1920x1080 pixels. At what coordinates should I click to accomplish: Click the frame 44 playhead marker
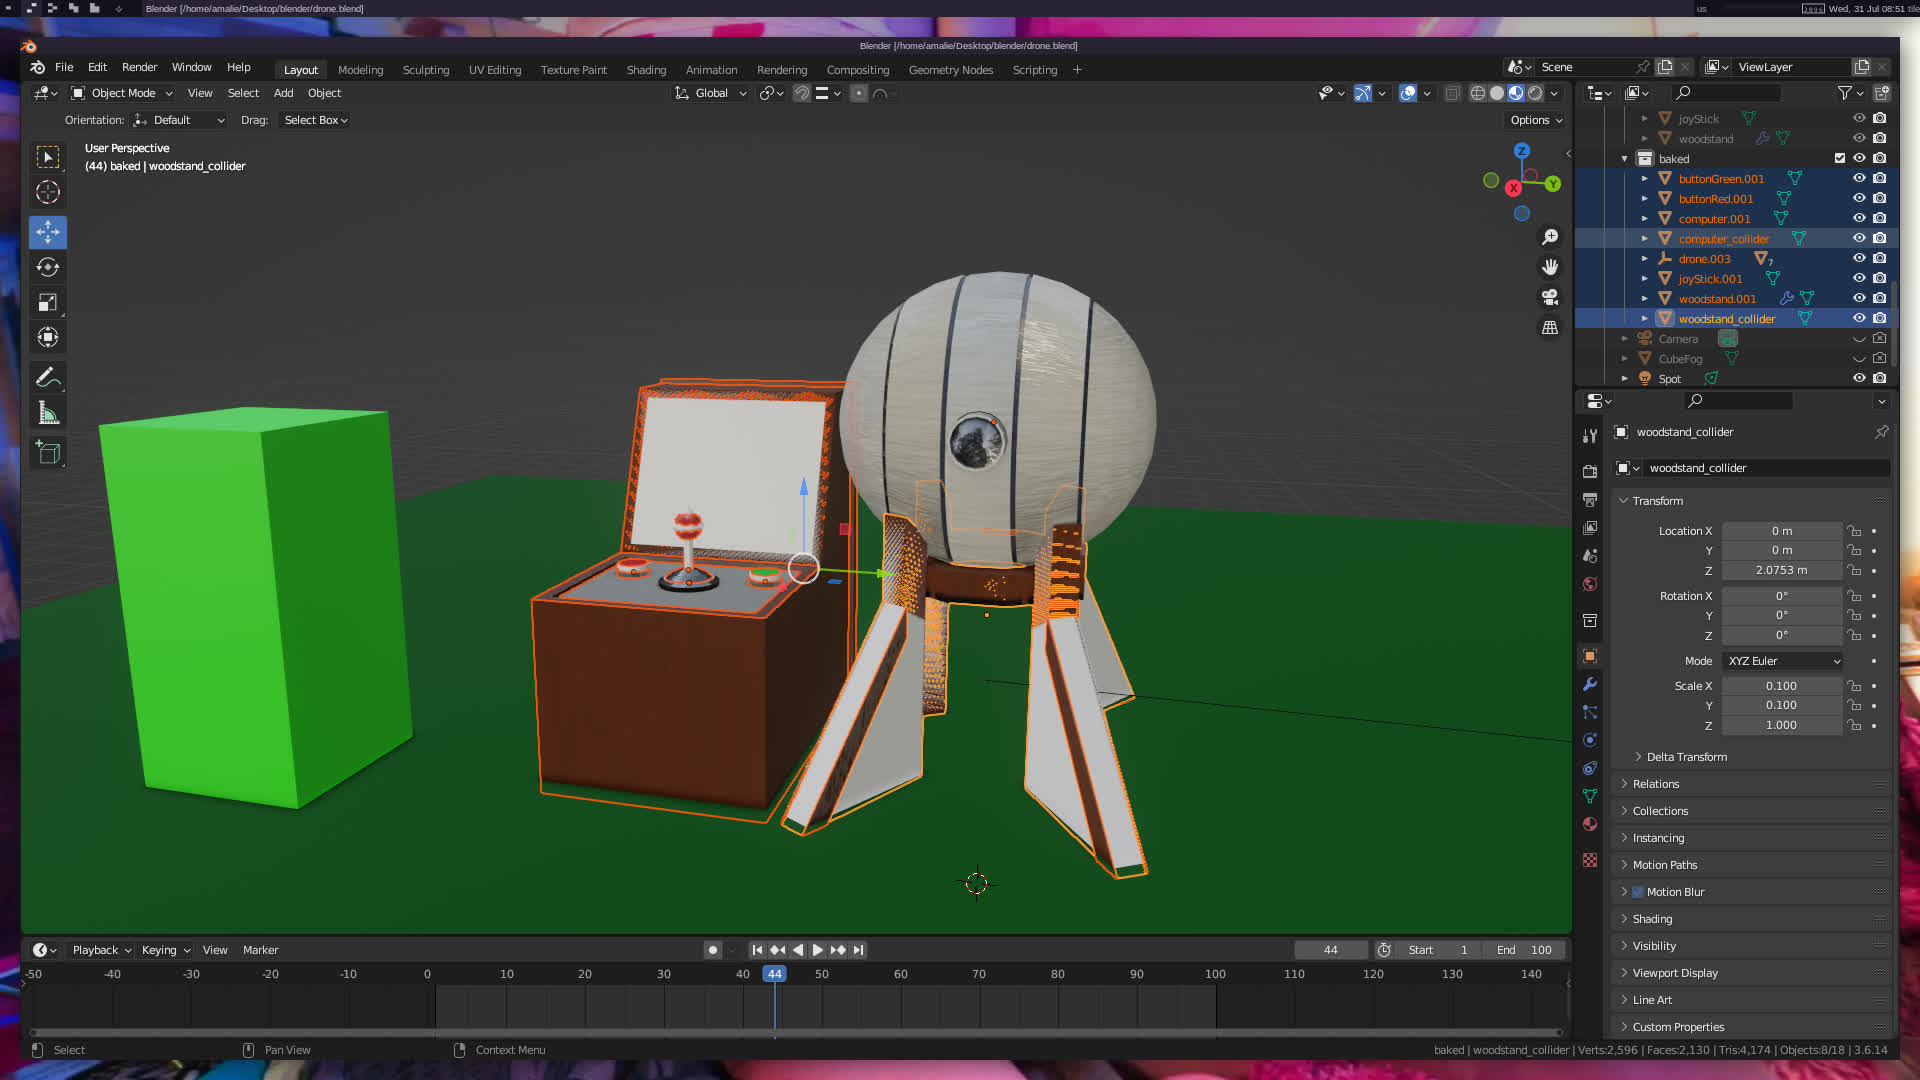click(x=774, y=974)
